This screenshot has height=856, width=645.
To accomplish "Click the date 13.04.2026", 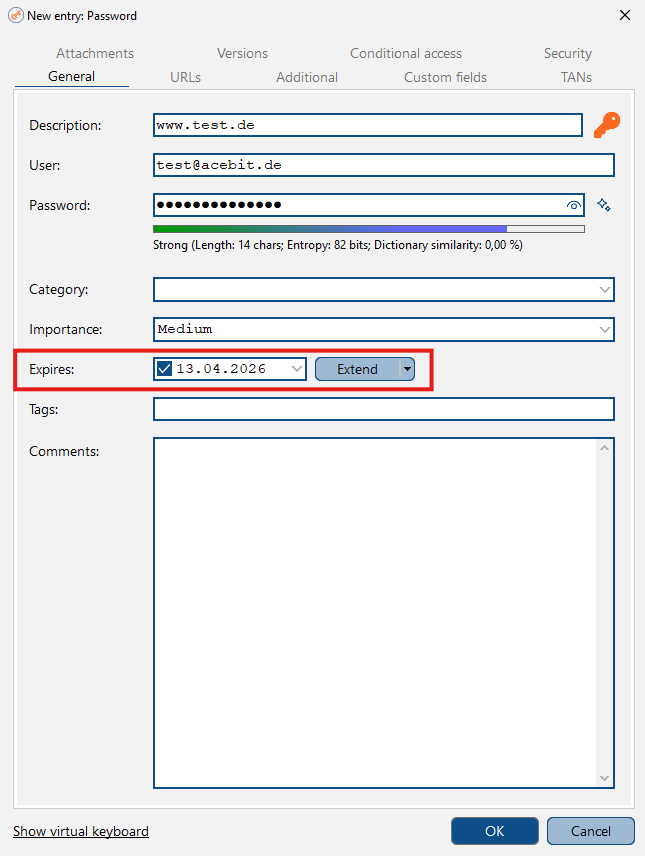I will (221, 369).
